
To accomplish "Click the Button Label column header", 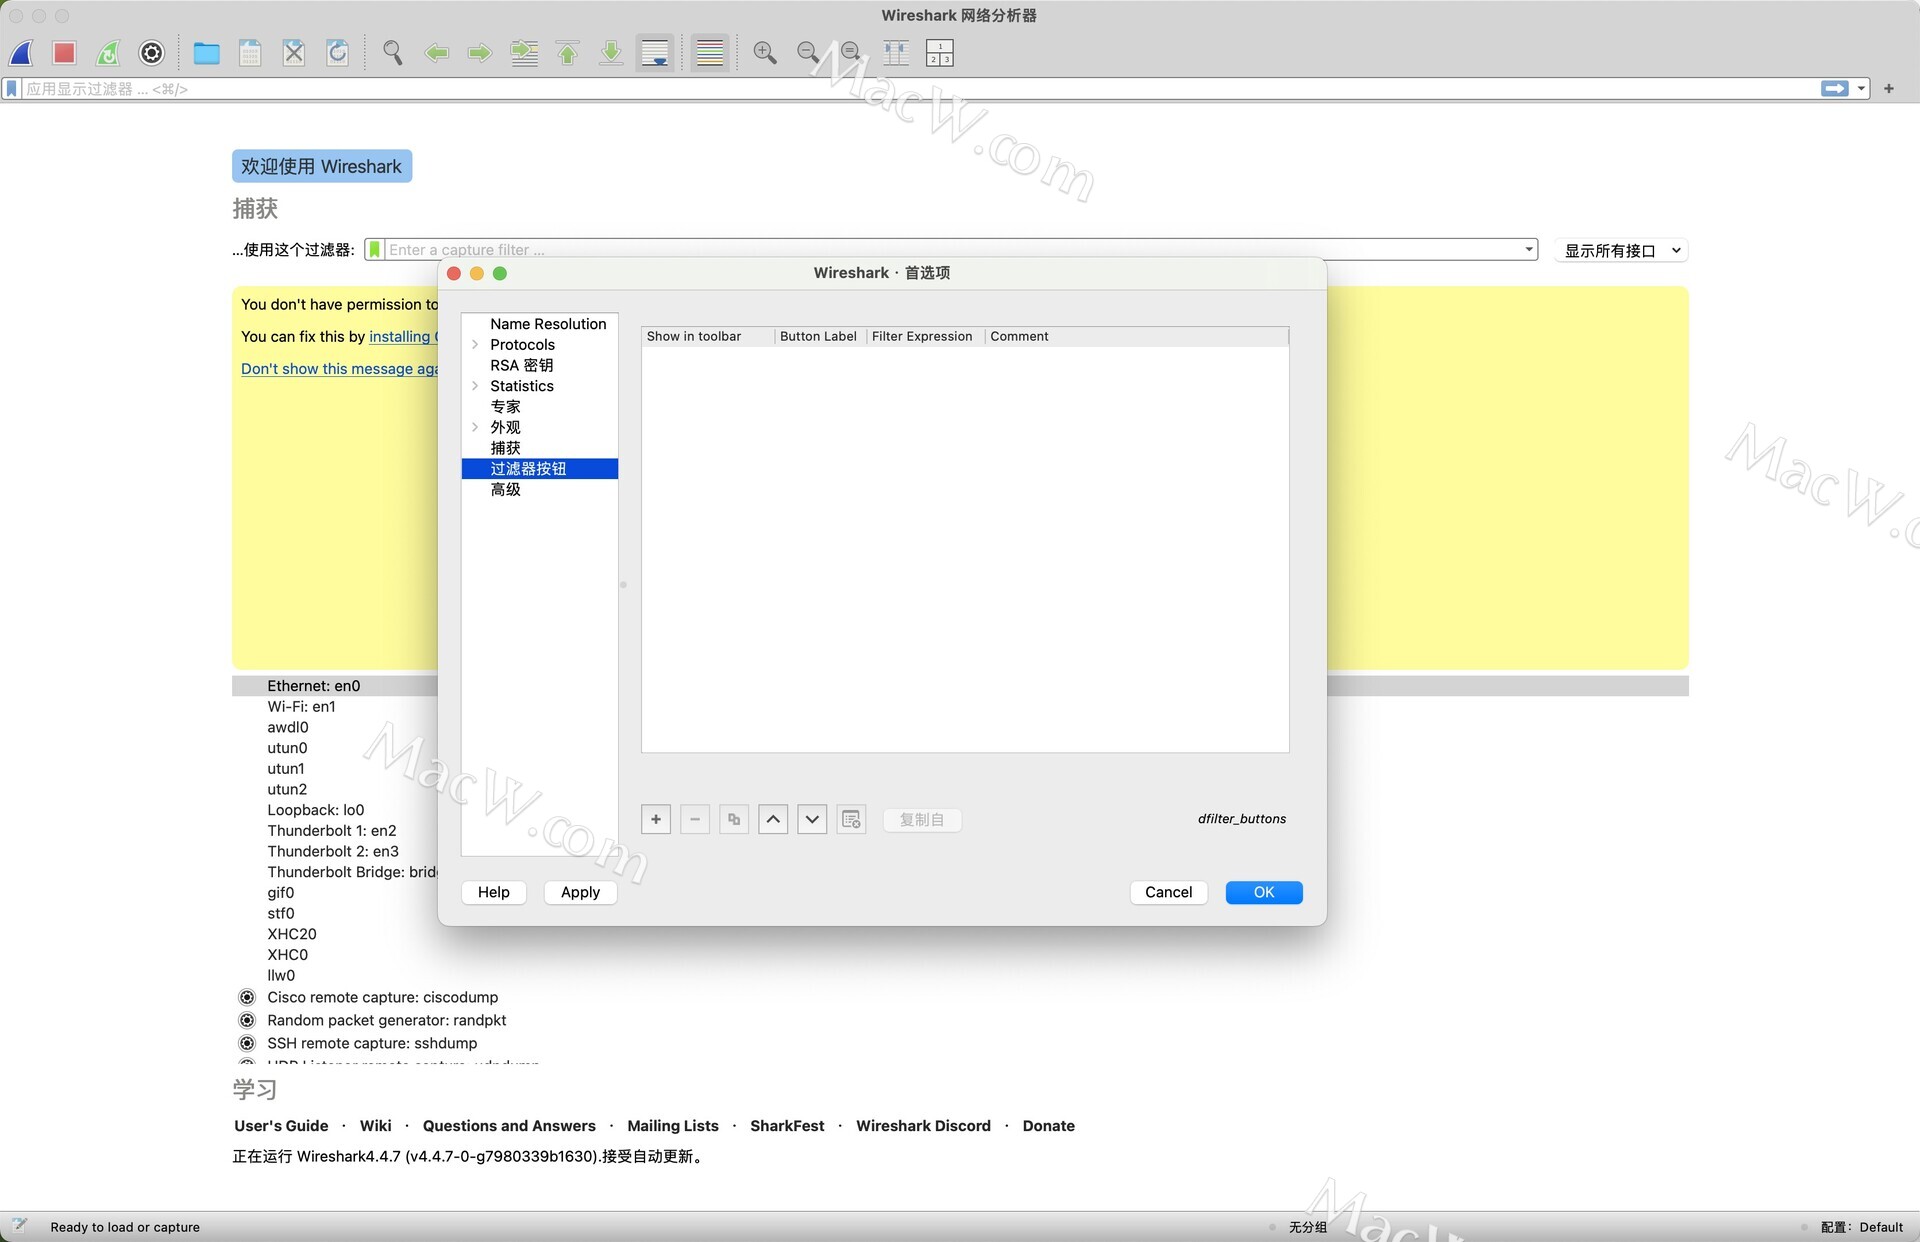I will pyautogui.click(x=820, y=336).
